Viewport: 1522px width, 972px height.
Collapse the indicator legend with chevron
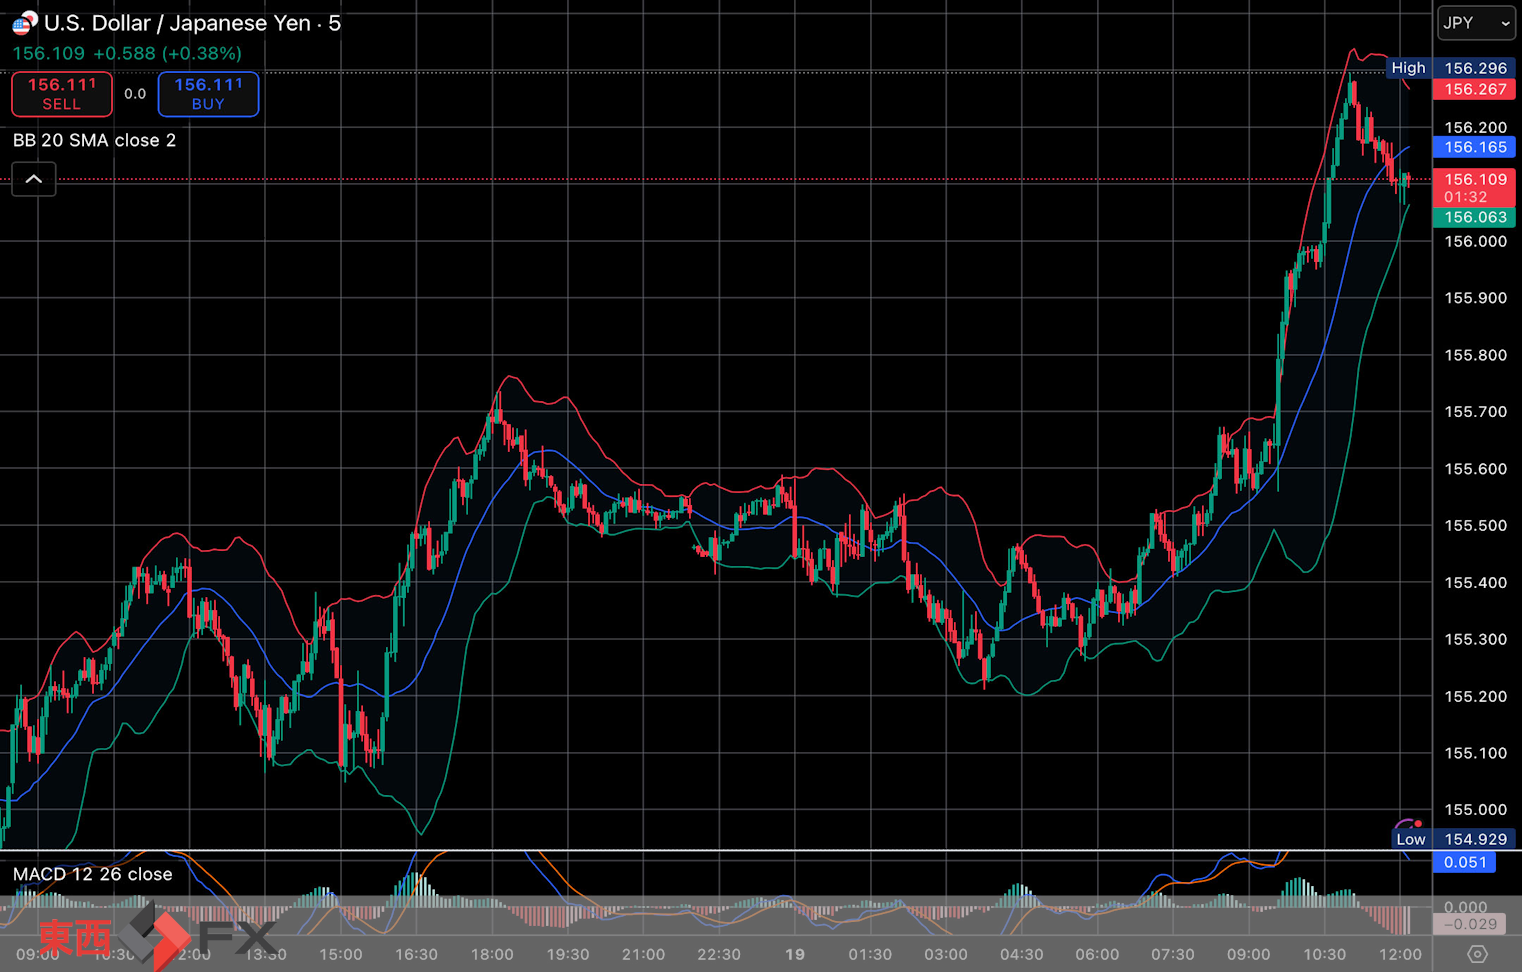[33, 180]
